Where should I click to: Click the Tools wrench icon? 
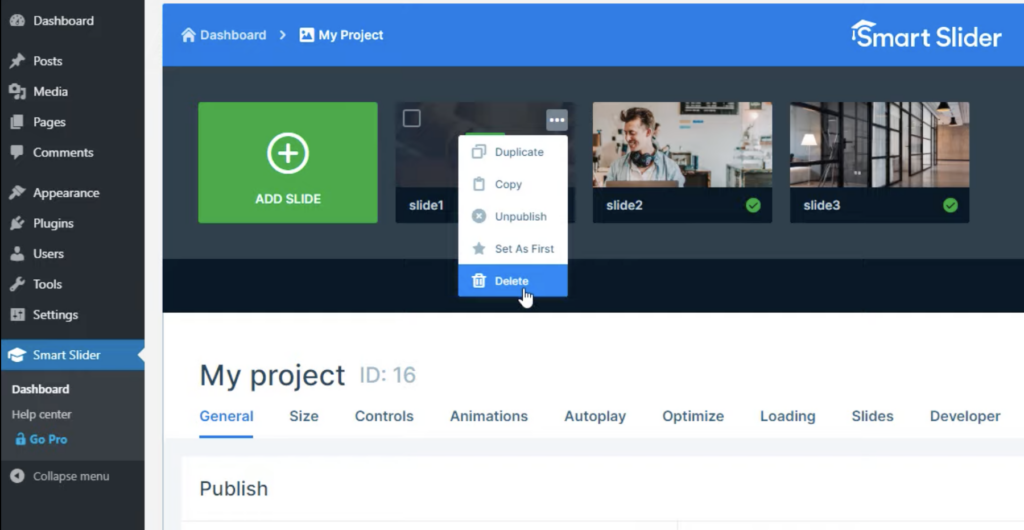tap(17, 284)
